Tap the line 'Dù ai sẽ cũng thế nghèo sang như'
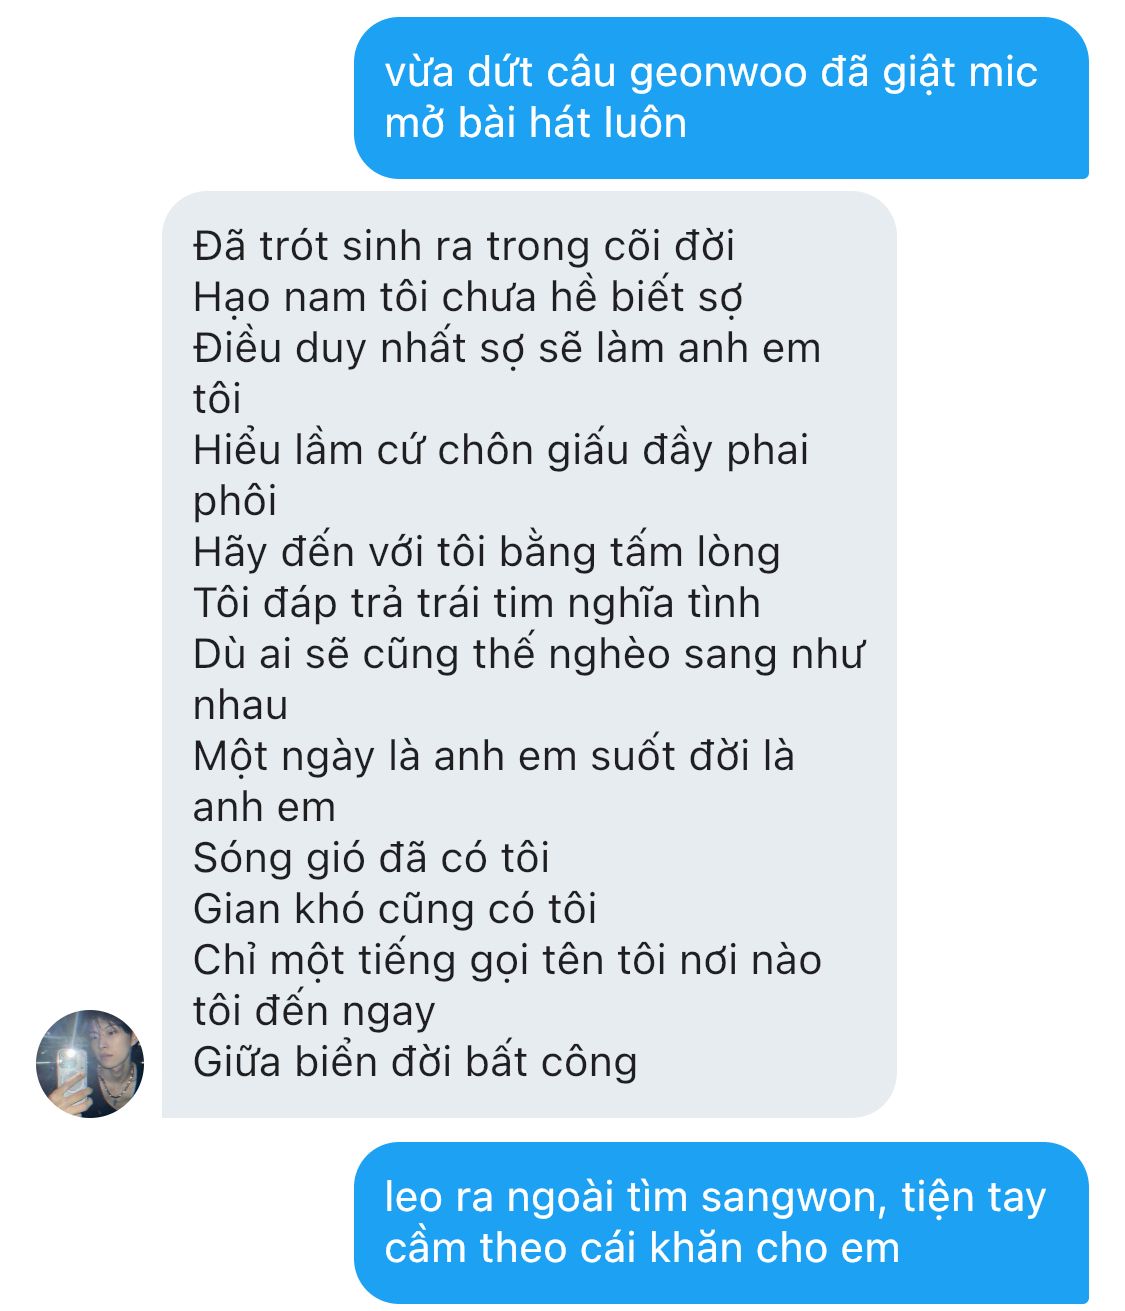The image size is (1125, 1311). coord(529,654)
